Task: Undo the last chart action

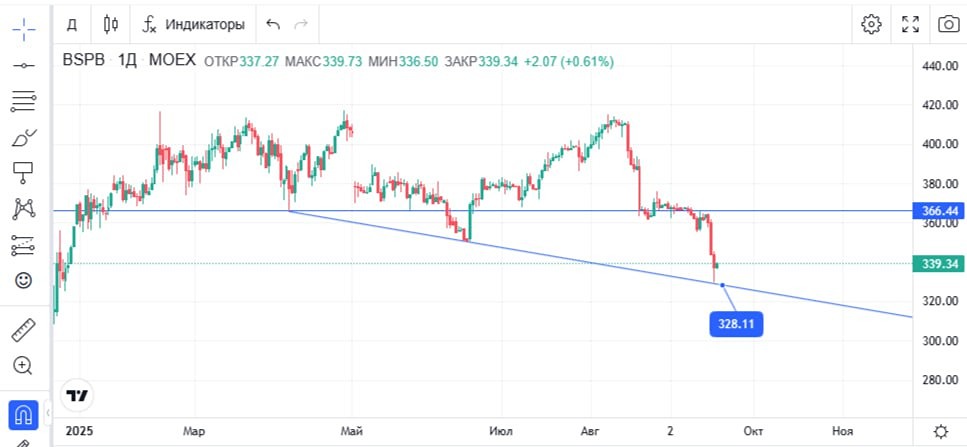Action: [x=273, y=25]
